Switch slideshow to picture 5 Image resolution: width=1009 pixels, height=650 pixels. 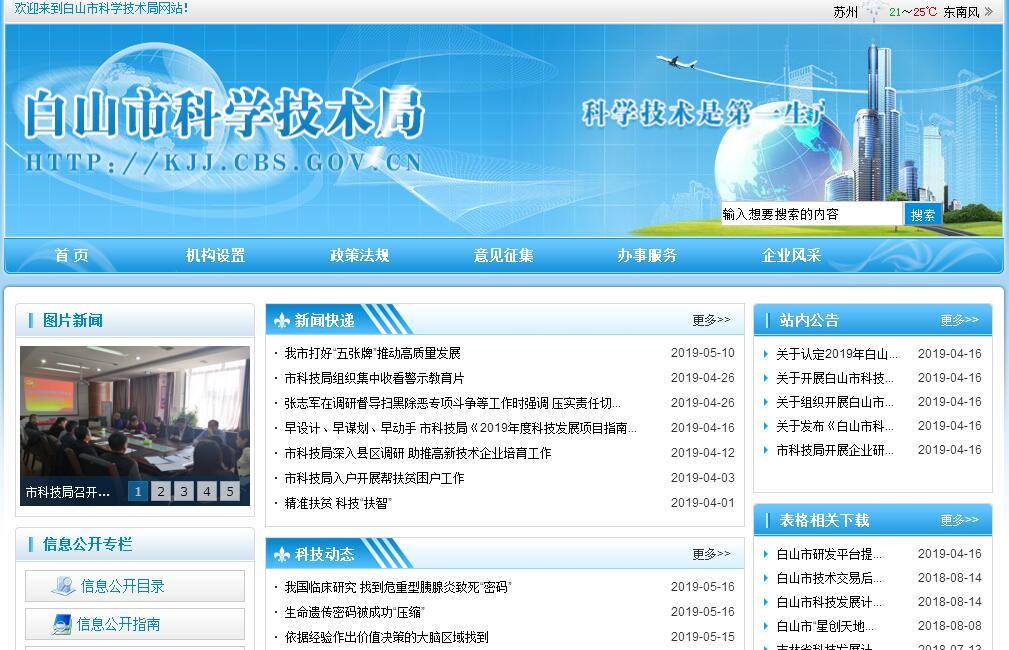click(229, 491)
